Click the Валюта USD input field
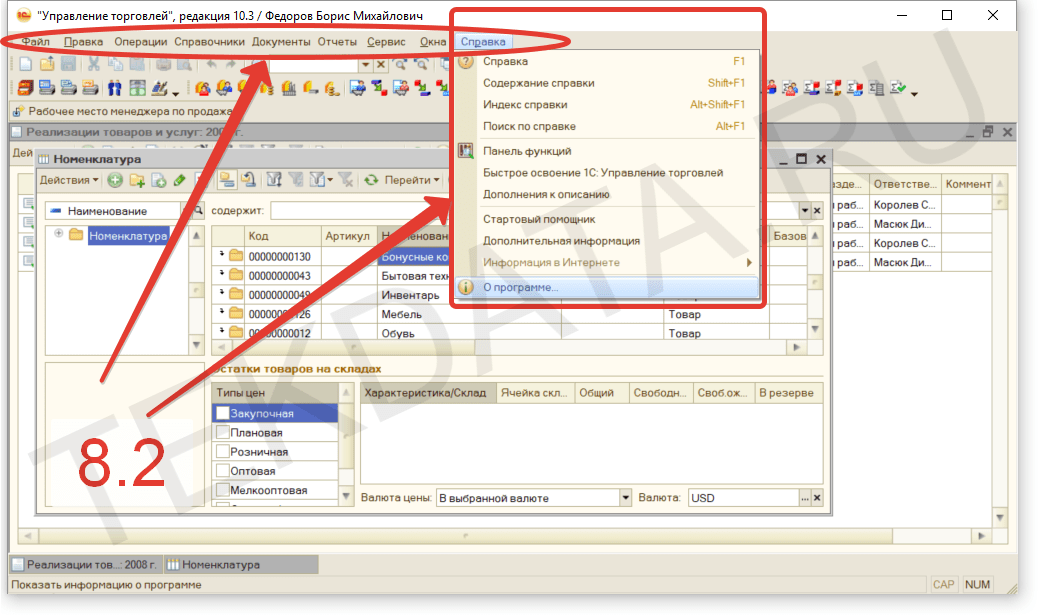The width and height of the screenshot is (1039, 615). tap(743, 498)
